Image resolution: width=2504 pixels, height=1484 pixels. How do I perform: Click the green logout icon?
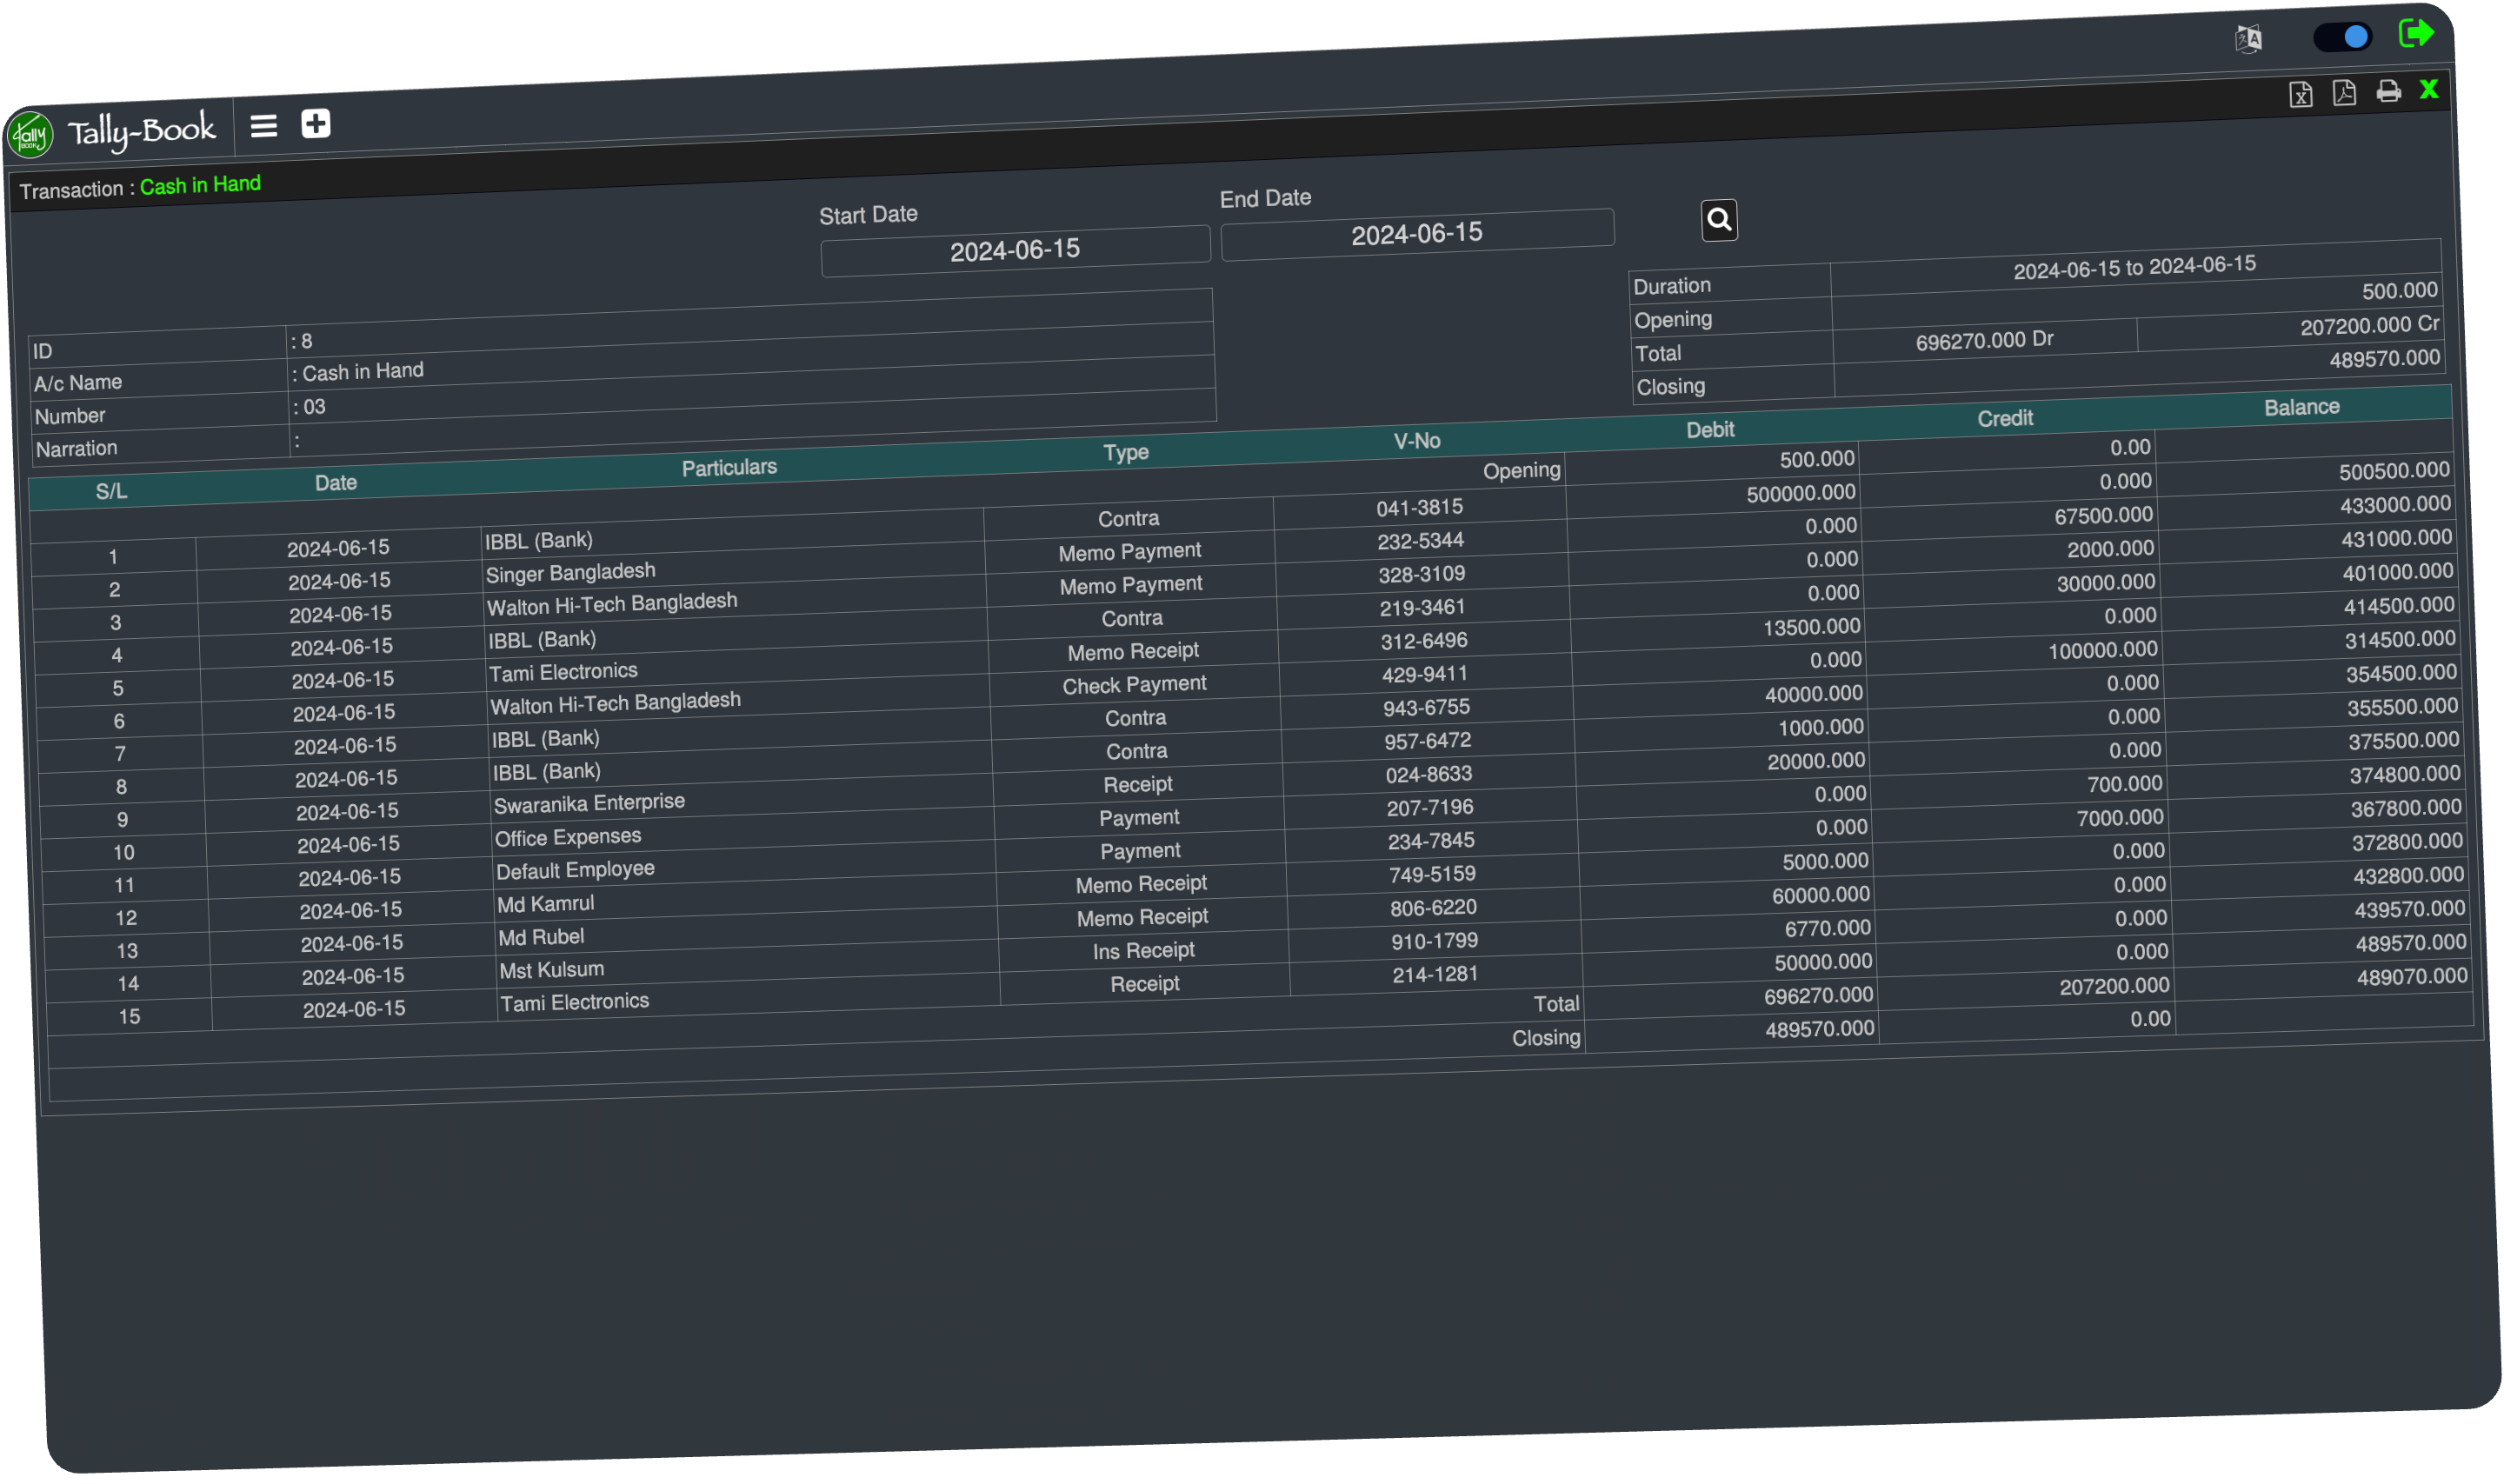2415,34
